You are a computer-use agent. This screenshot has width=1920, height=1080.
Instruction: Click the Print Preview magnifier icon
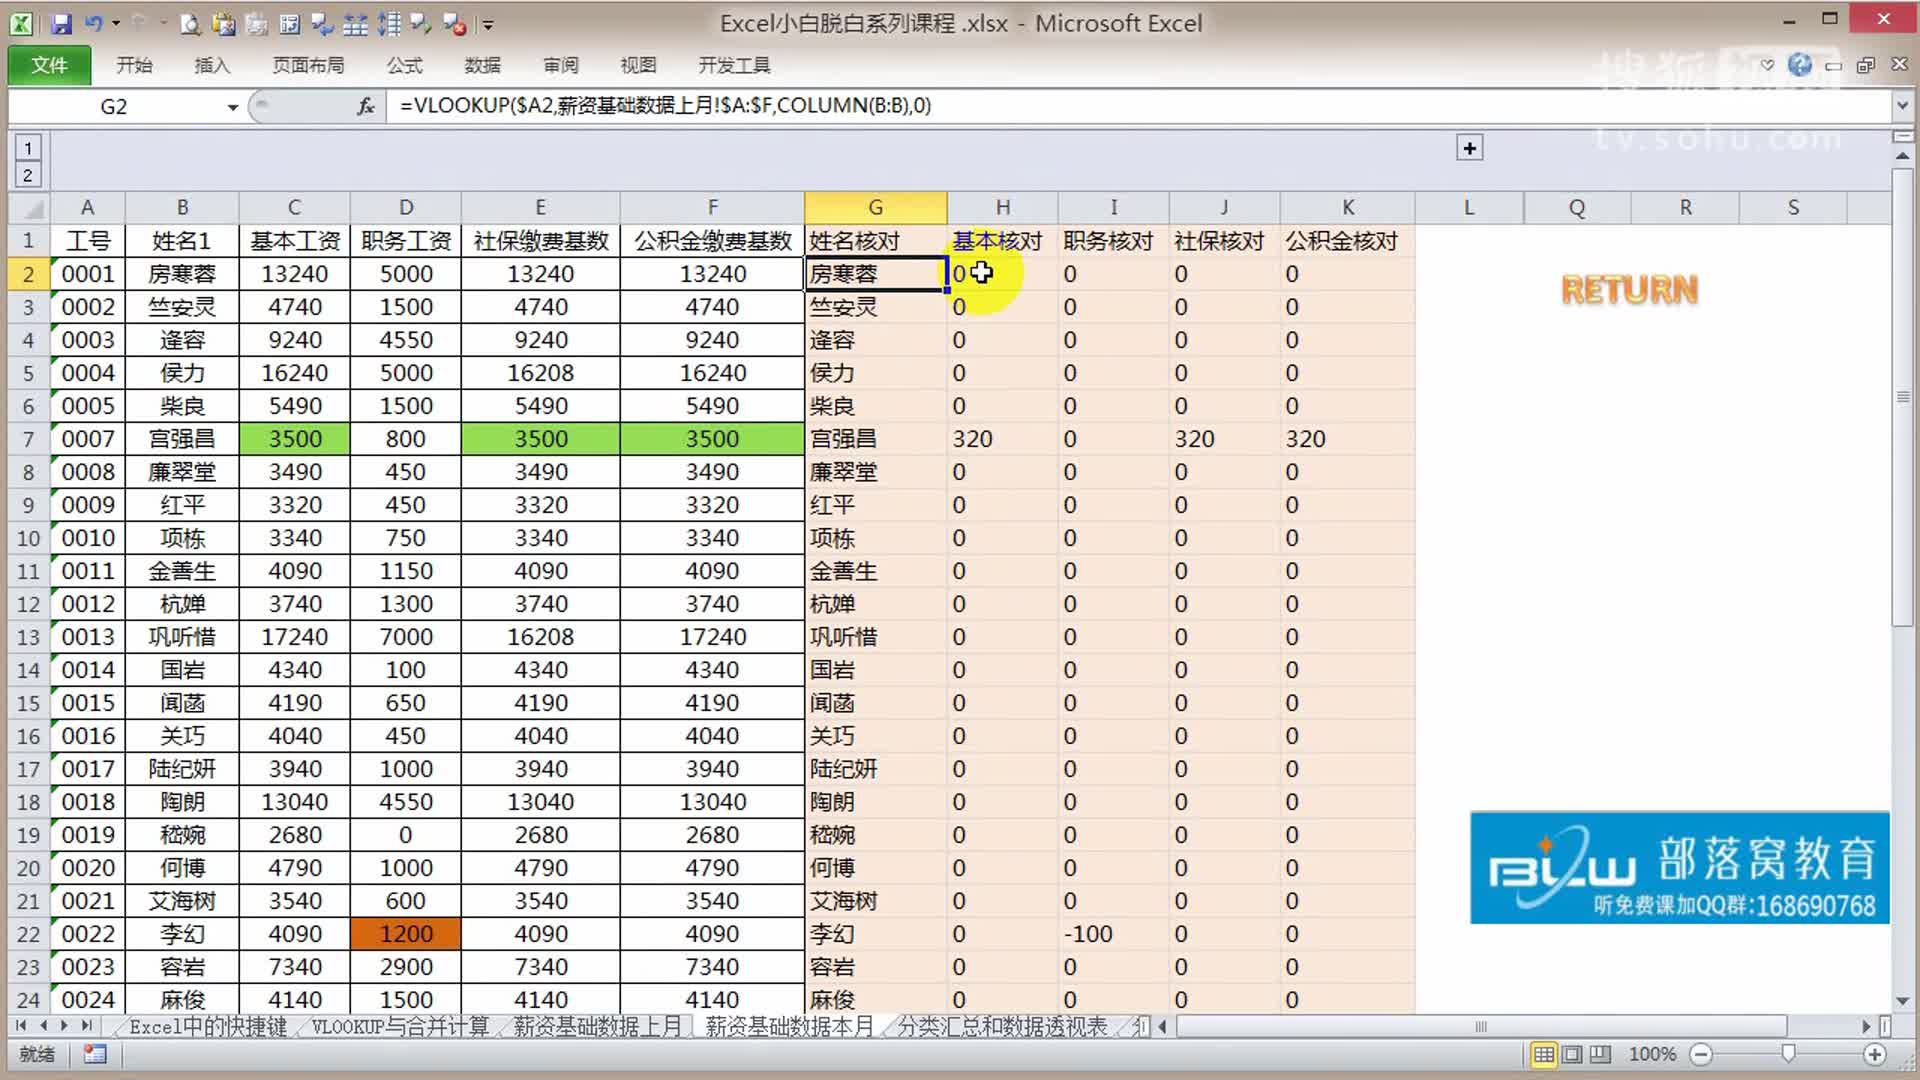[x=190, y=25]
